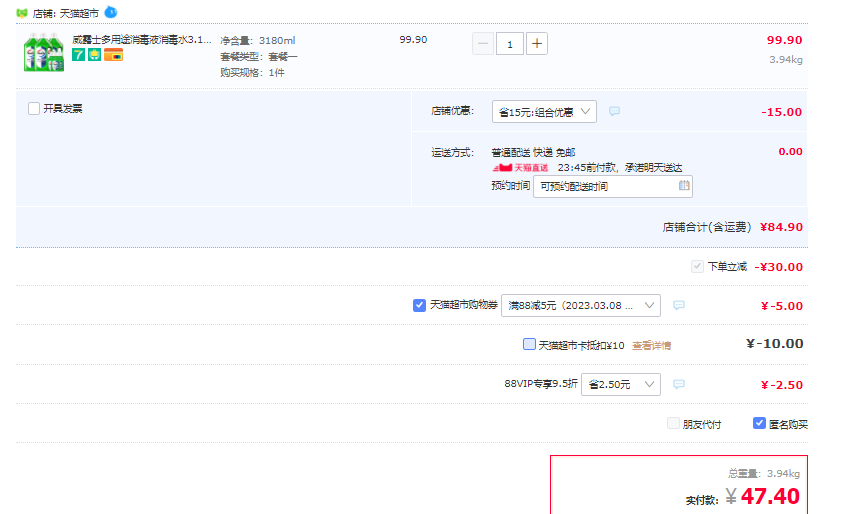
Task: Click the final payment amount 47.40
Action: [x=770, y=496]
